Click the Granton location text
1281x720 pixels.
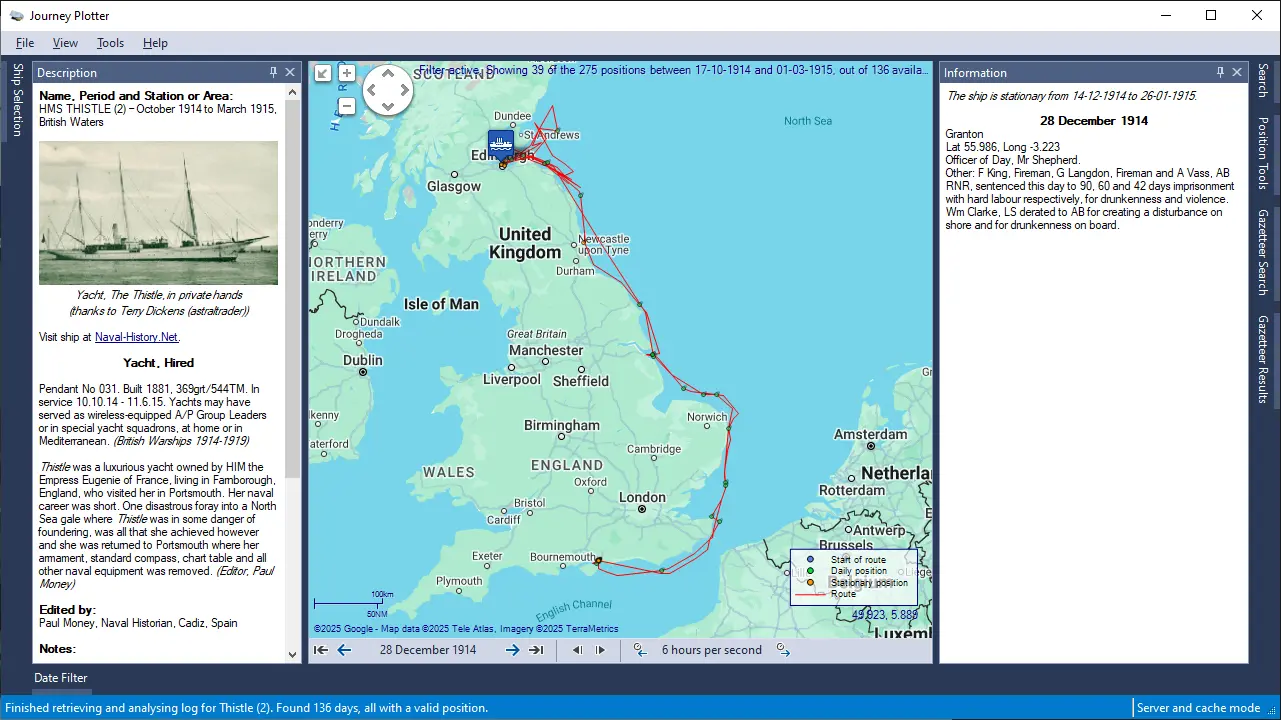(x=965, y=134)
